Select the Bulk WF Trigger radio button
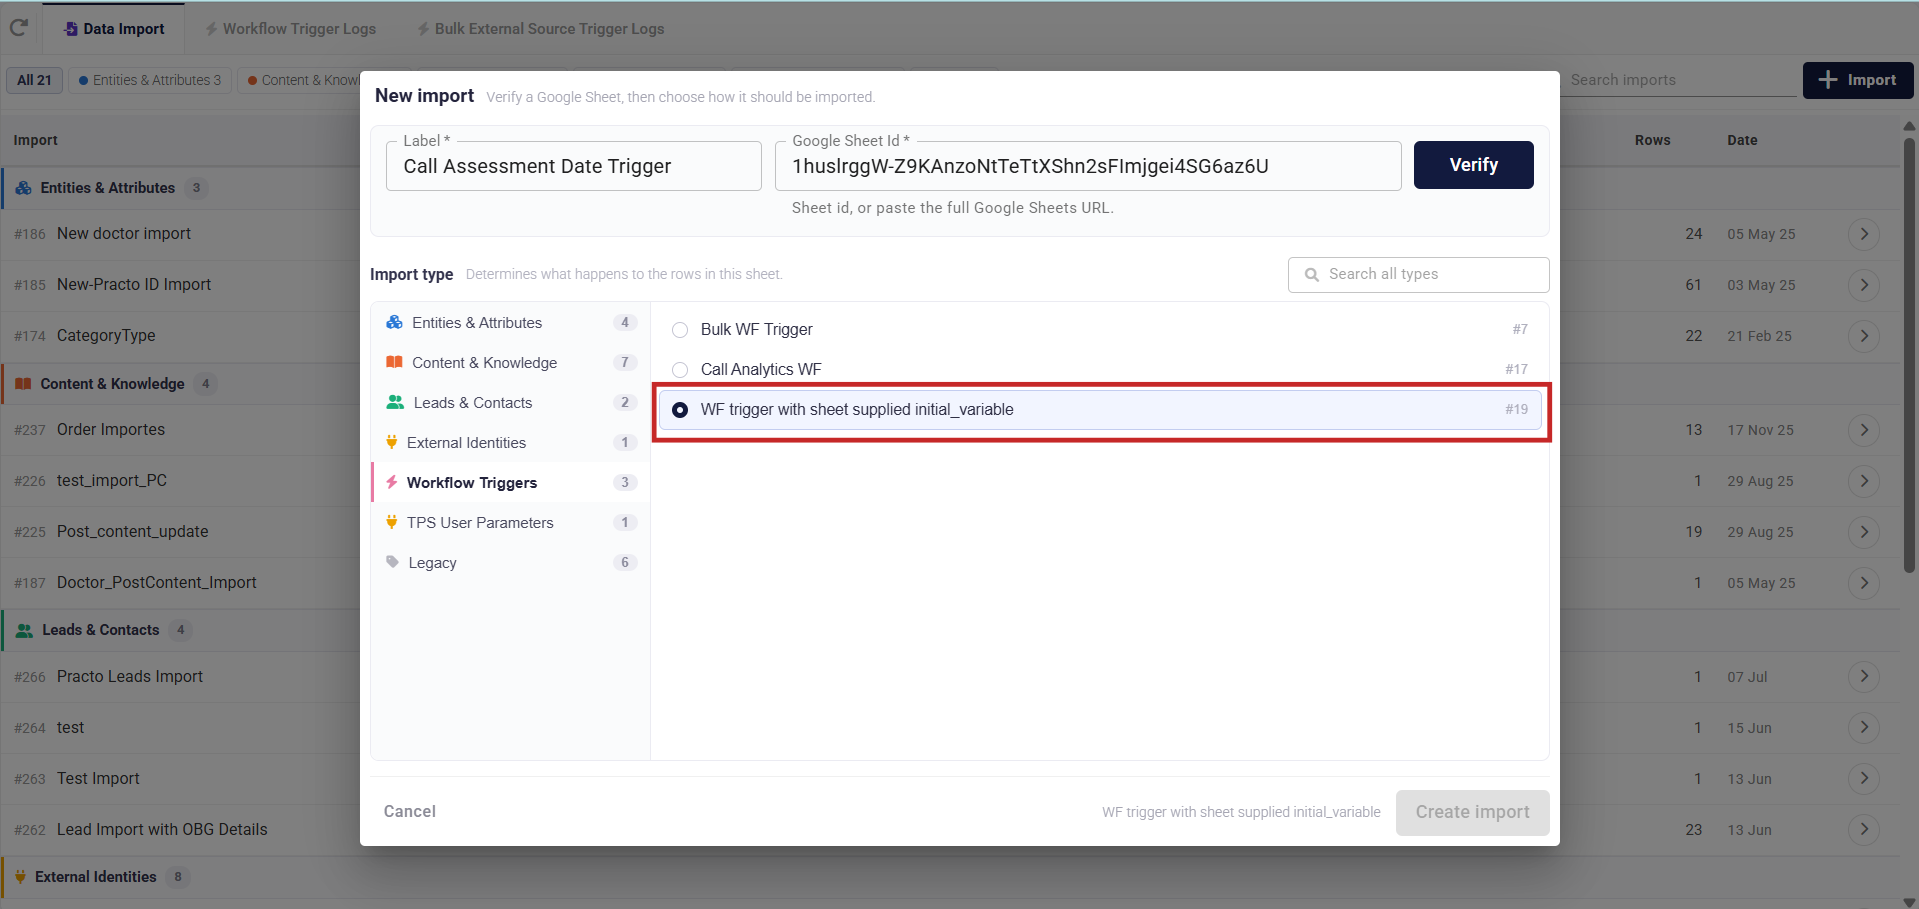This screenshot has width=1919, height=909. coord(680,330)
